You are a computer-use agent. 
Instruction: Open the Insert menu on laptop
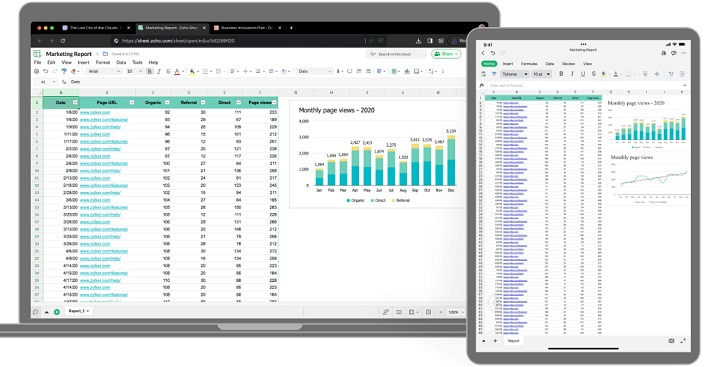pos(84,62)
